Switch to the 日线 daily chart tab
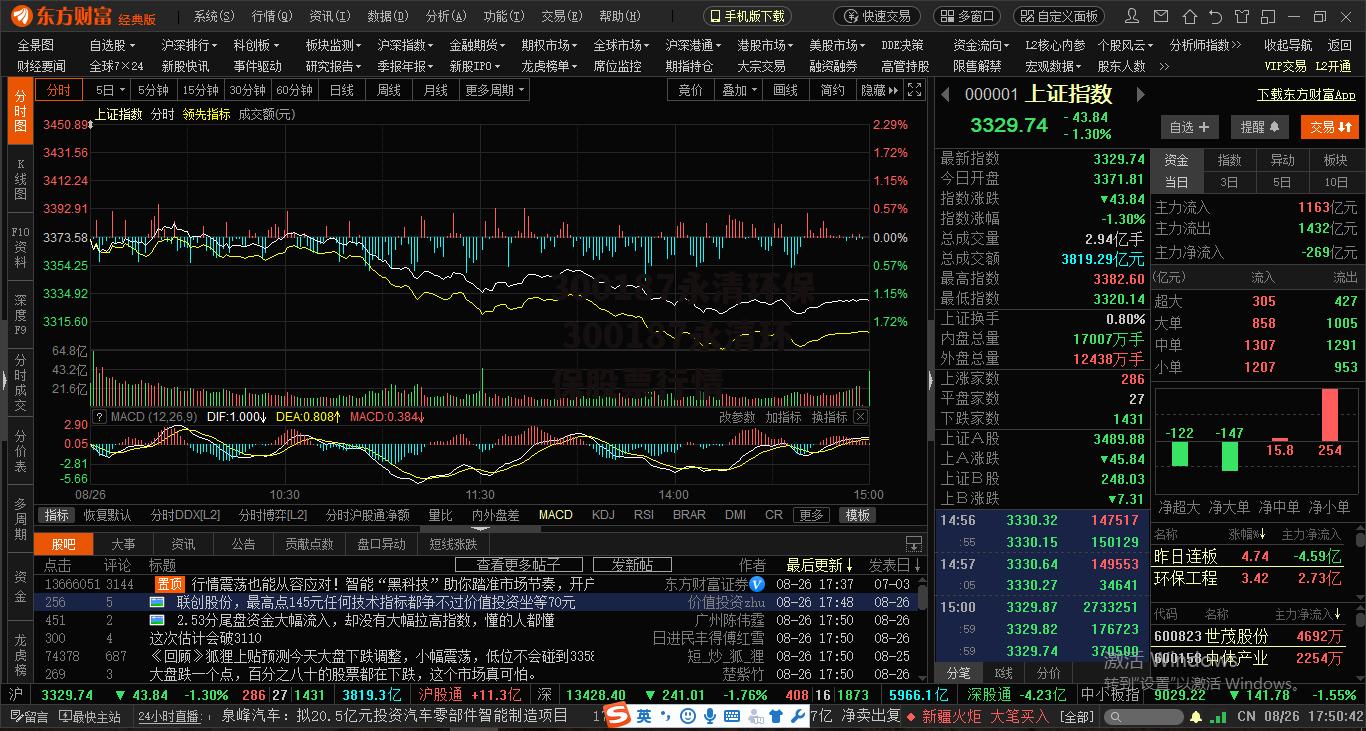Viewport: 1366px width, 731px height. [342, 90]
